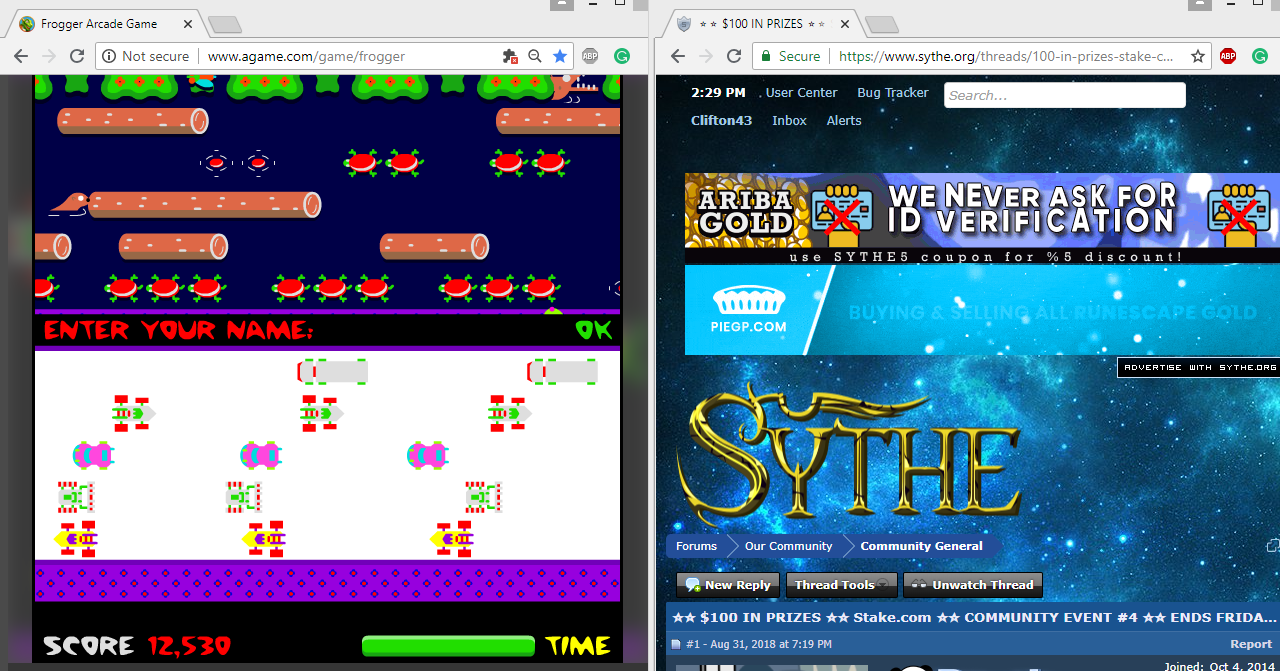Go to Our Community breadcrumb

pyautogui.click(x=788, y=546)
